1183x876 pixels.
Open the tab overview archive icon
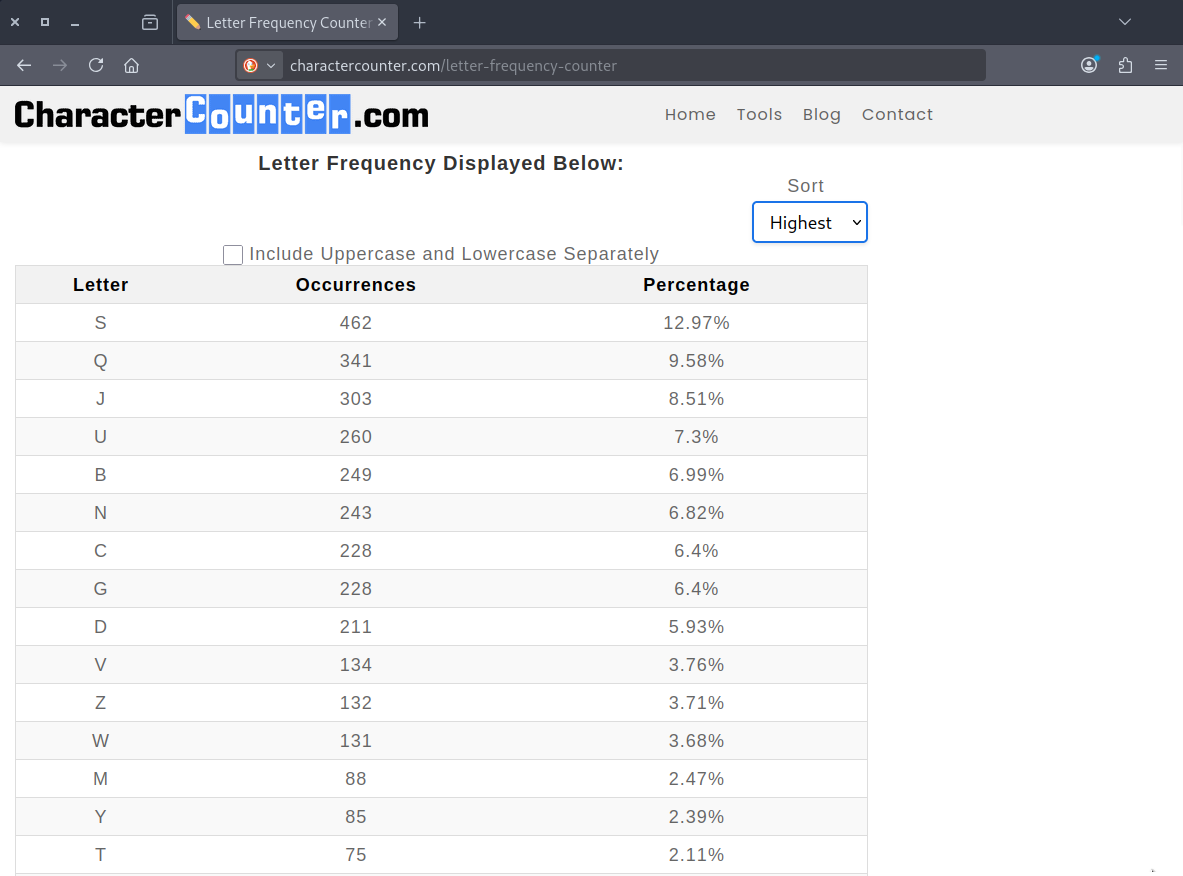(x=150, y=22)
